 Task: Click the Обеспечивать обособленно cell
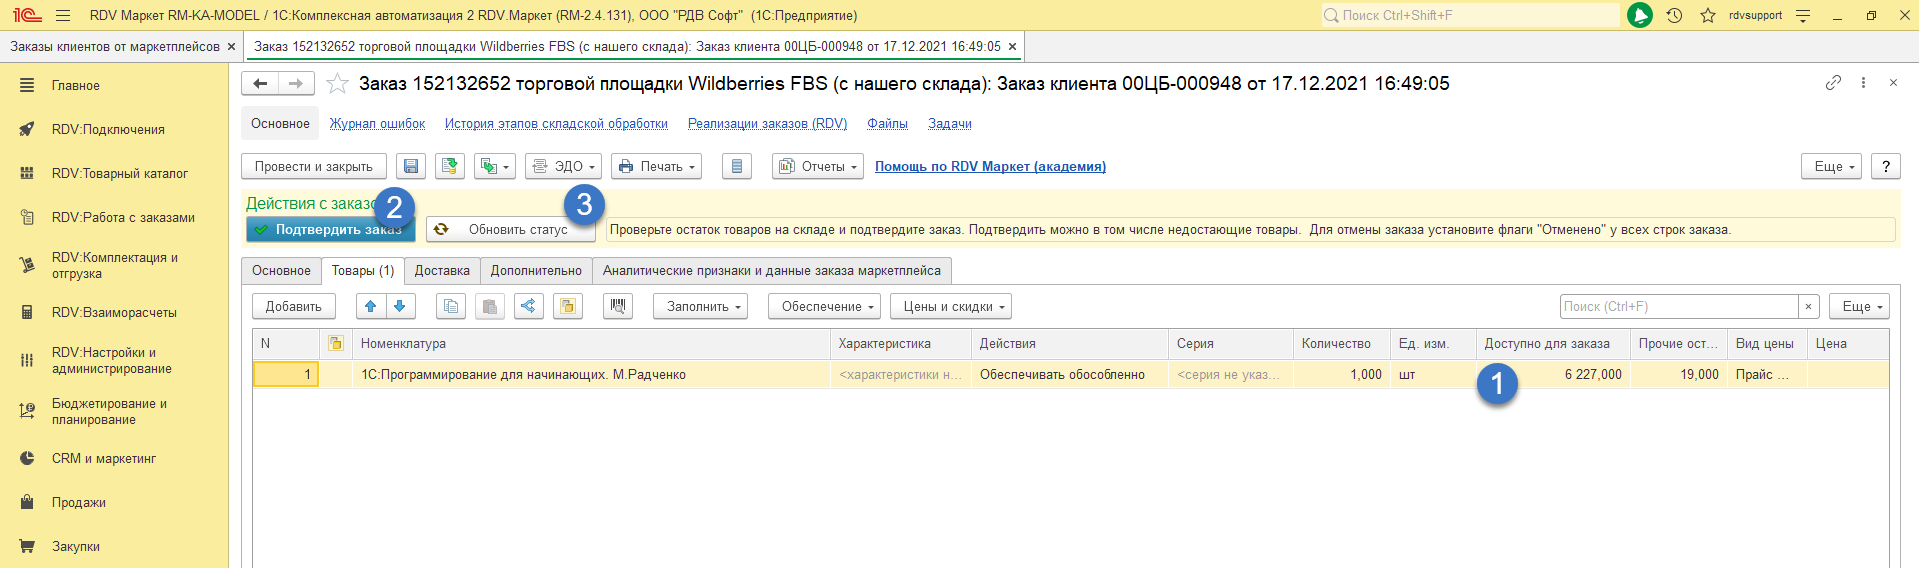(1068, 375)
